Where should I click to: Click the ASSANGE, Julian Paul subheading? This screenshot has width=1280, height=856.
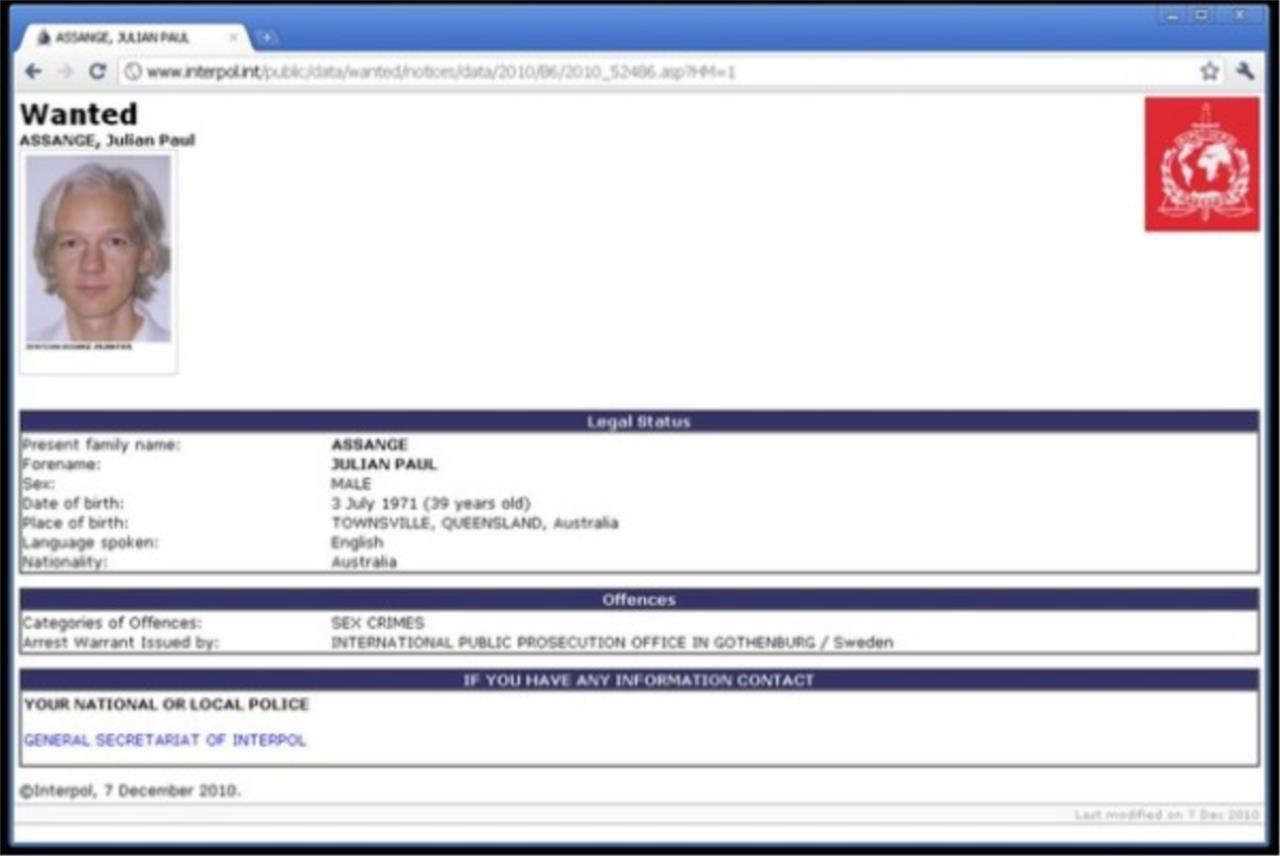point(107,140)
